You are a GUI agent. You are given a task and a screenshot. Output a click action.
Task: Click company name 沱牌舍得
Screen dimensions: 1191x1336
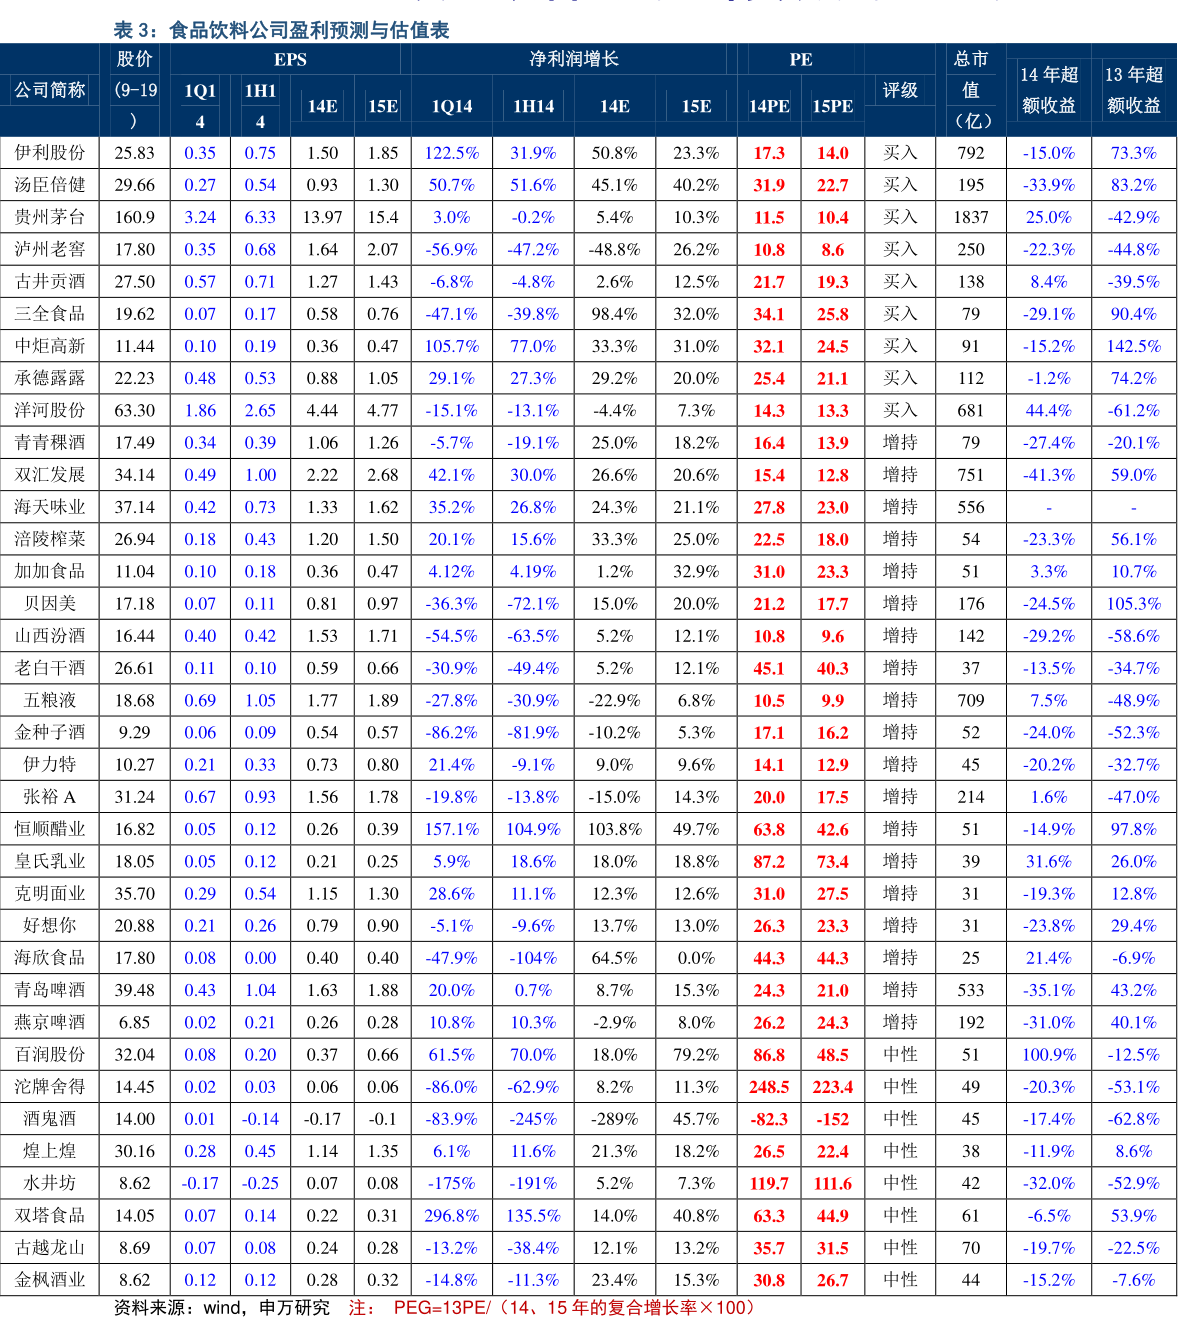pyautogui.click(x=50, y=1087)
